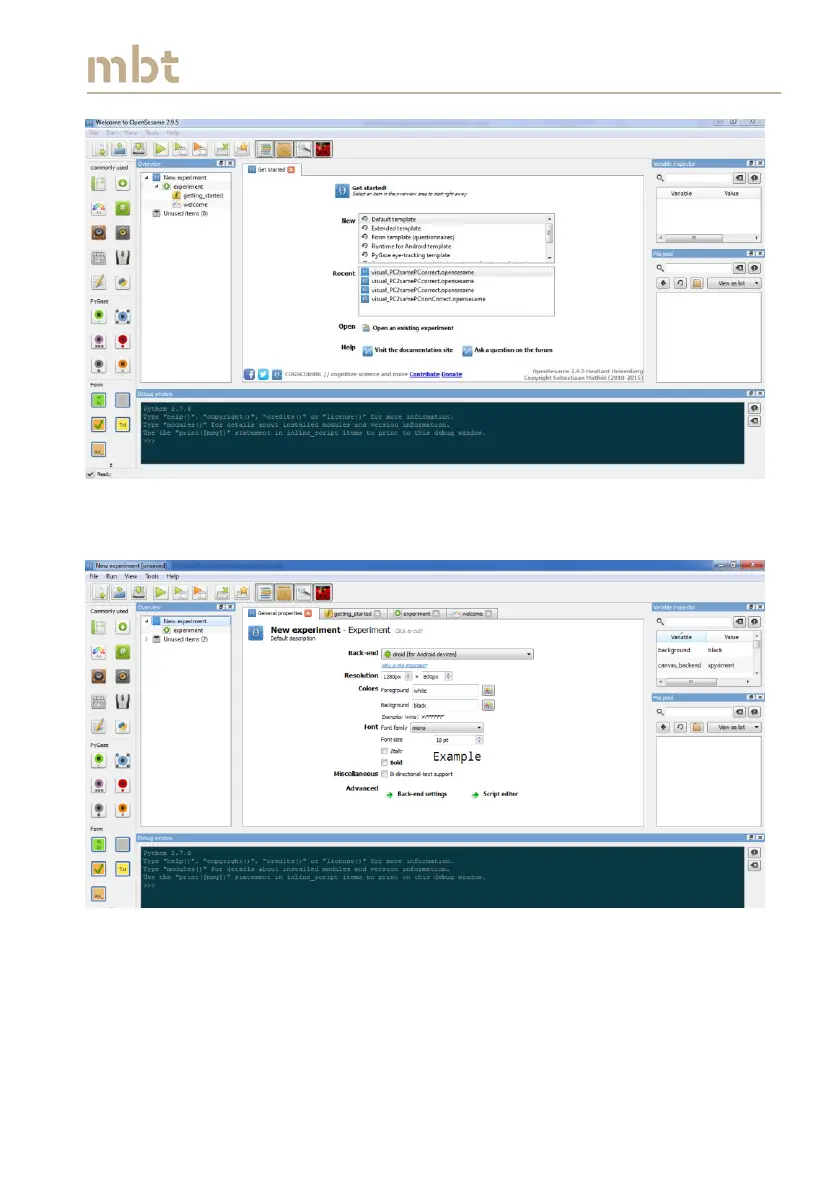Pick the green sequence item icon in the New experiment [unsaved] palette
Viewport: 839px width, 1191px height.
tap(122, 627)
